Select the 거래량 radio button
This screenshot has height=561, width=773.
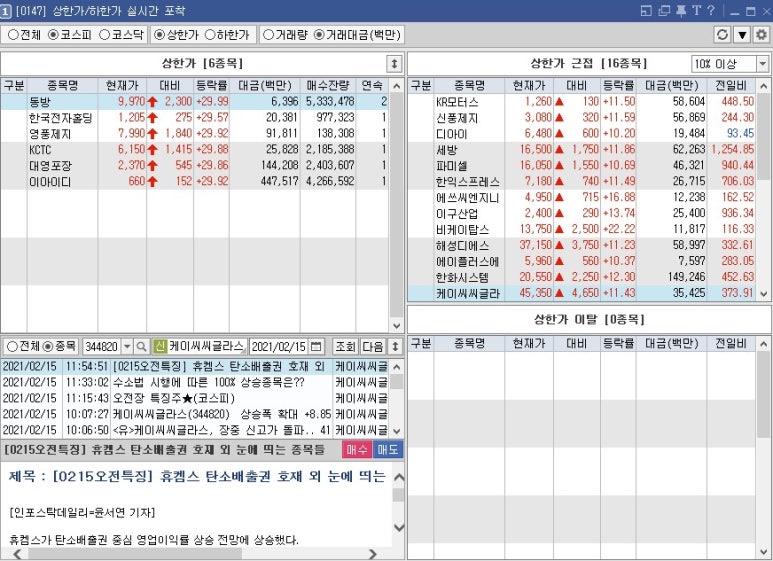pos(268,35)
